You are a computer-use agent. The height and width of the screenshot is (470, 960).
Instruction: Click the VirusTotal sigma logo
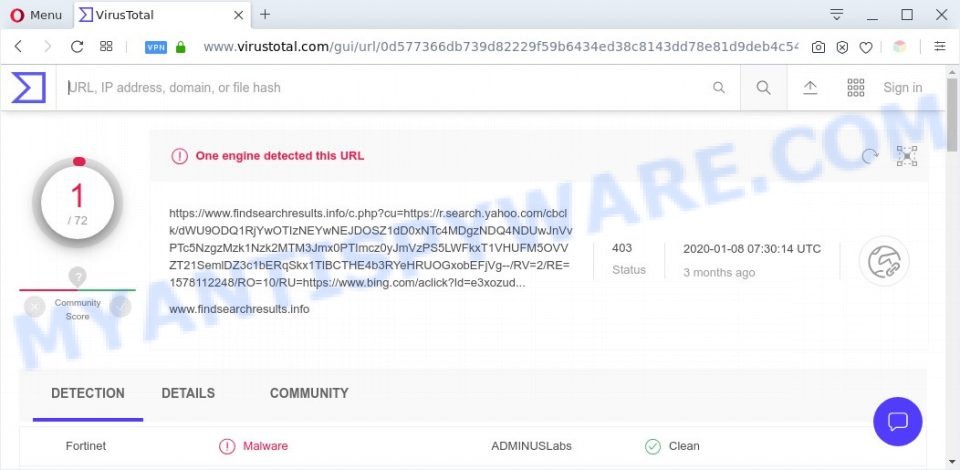tap(28, 88)
